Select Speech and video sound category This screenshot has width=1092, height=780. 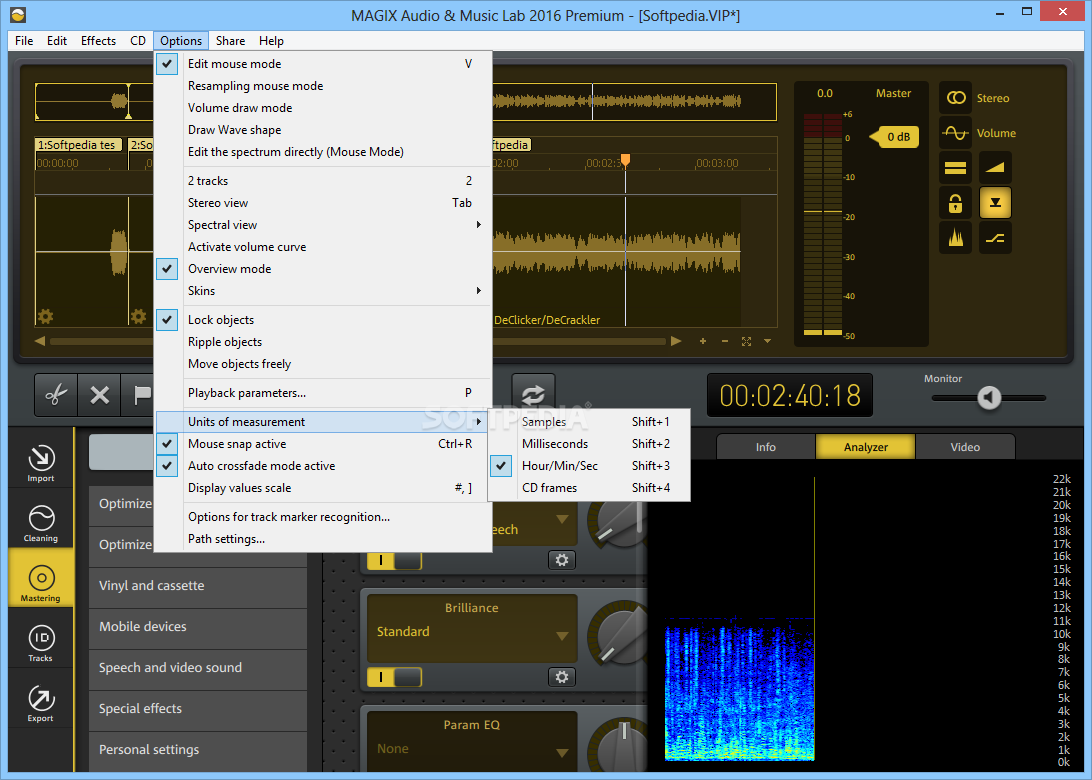click(198, 668)
